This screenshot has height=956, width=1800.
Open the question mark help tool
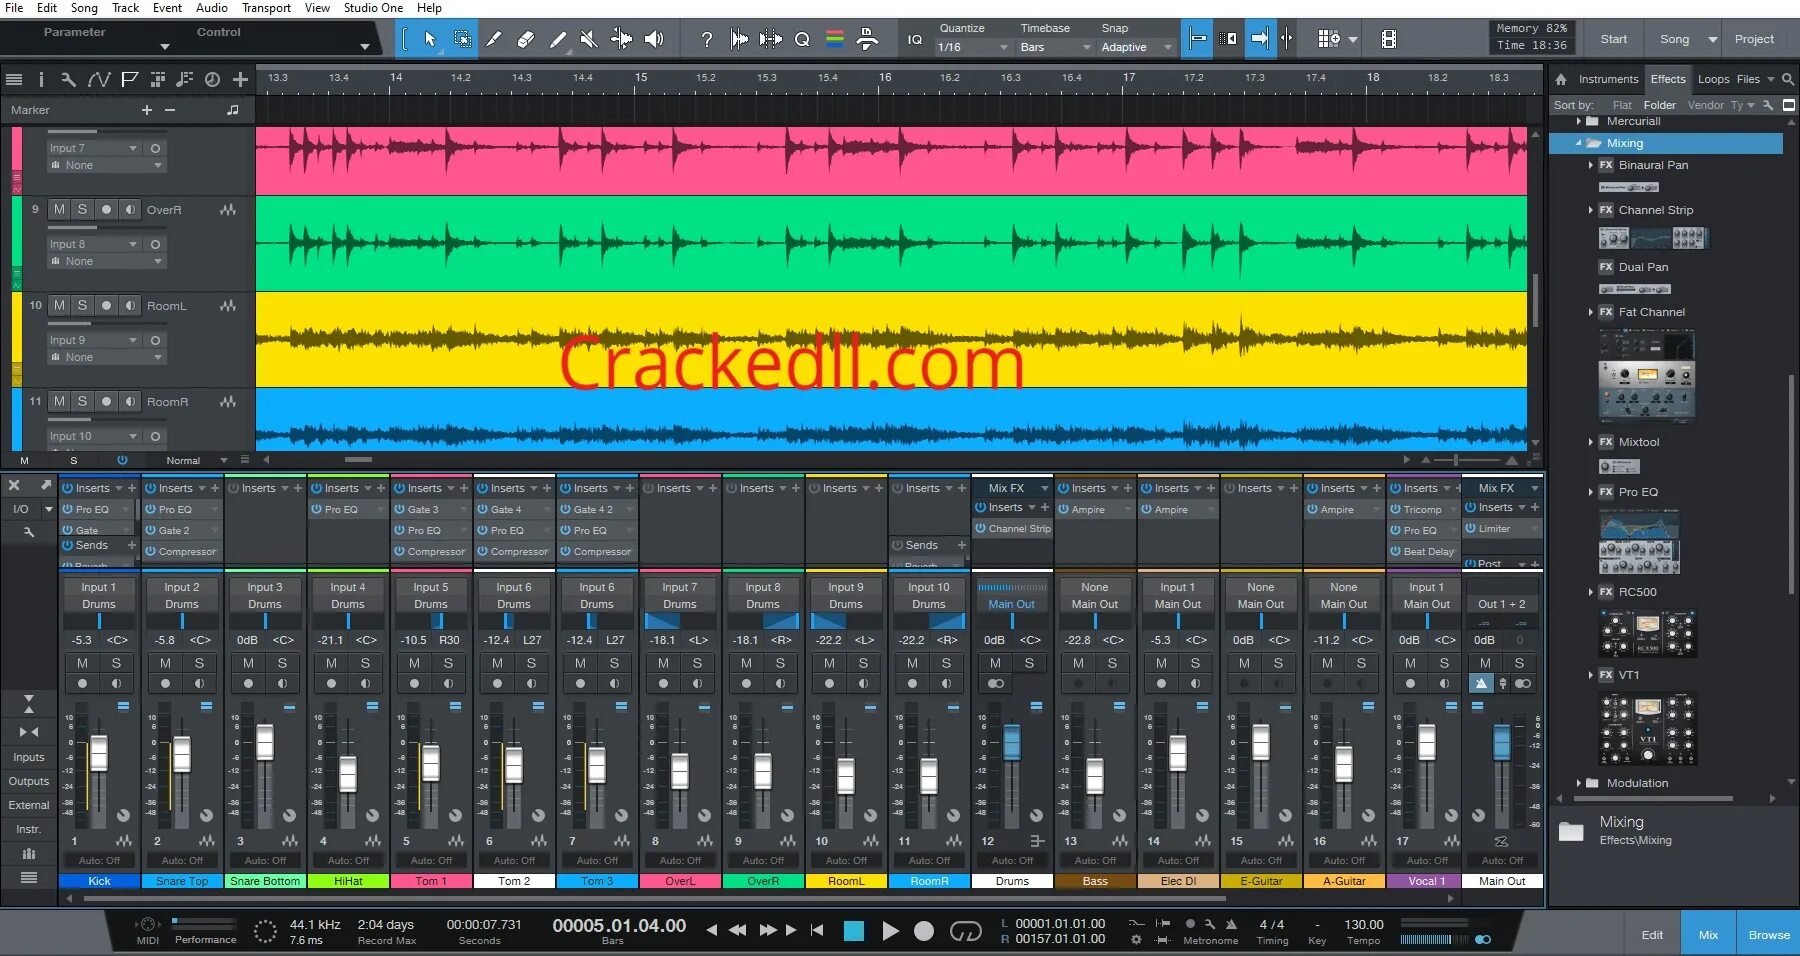coord(707,39)
